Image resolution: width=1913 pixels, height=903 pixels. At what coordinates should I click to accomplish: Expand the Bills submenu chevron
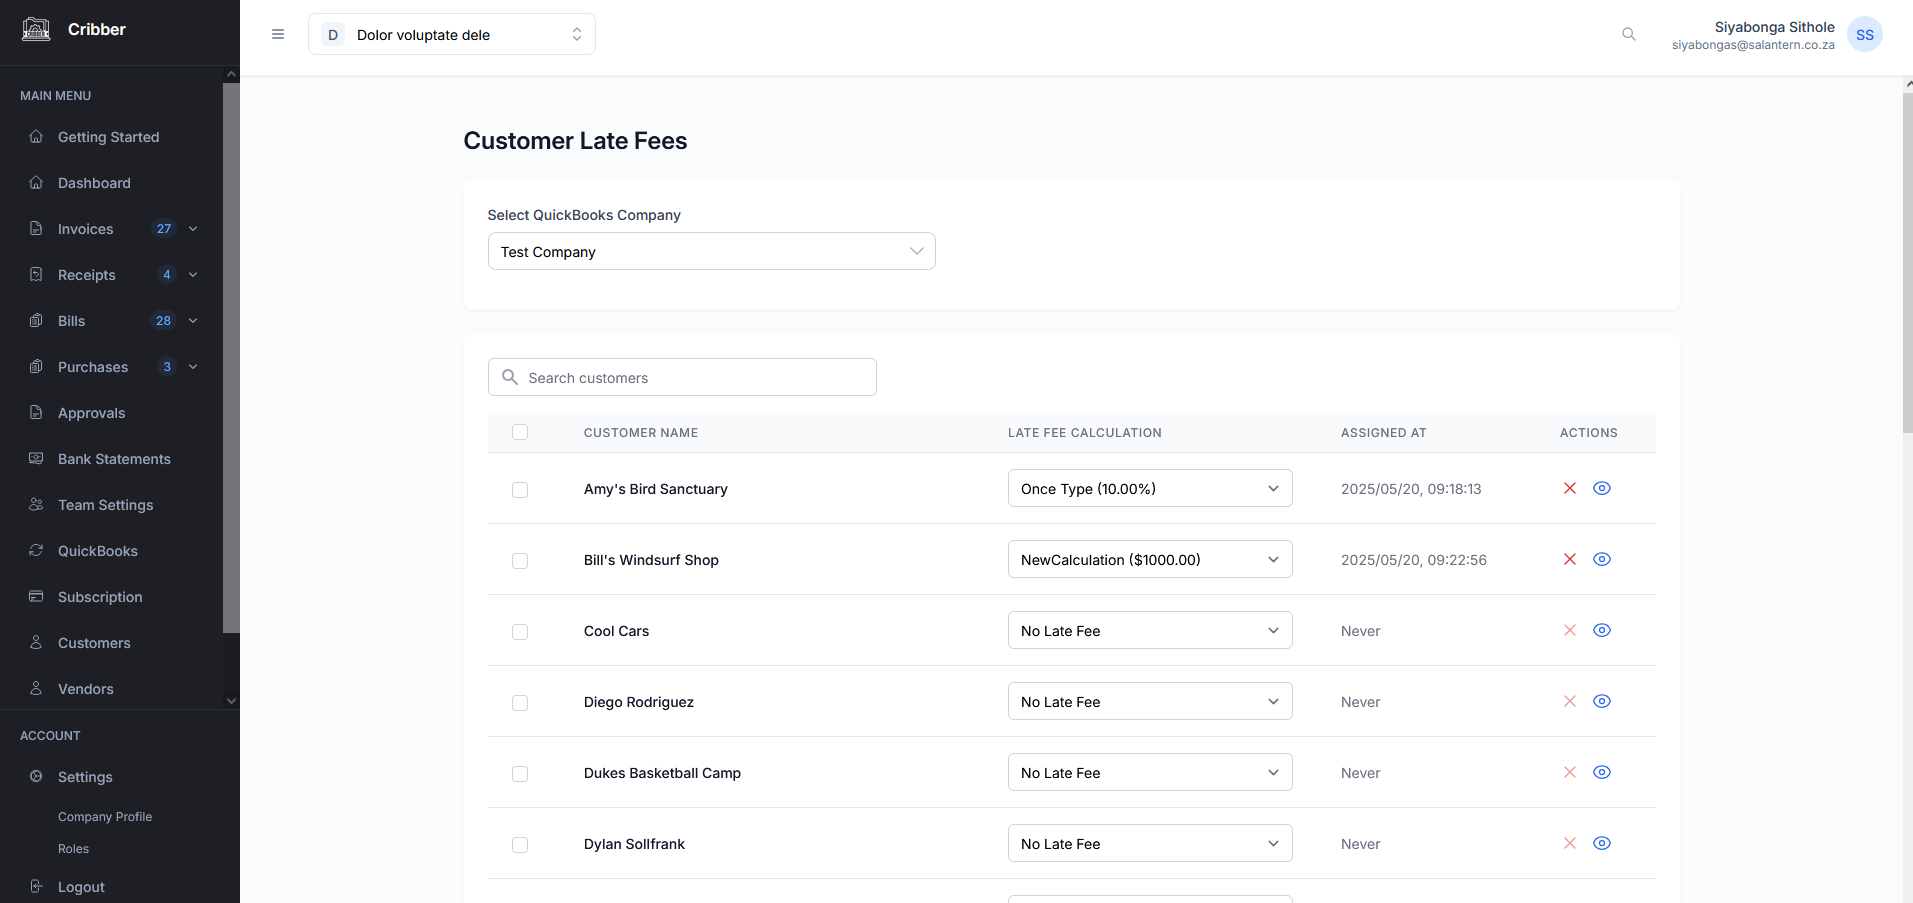[193, 321]
